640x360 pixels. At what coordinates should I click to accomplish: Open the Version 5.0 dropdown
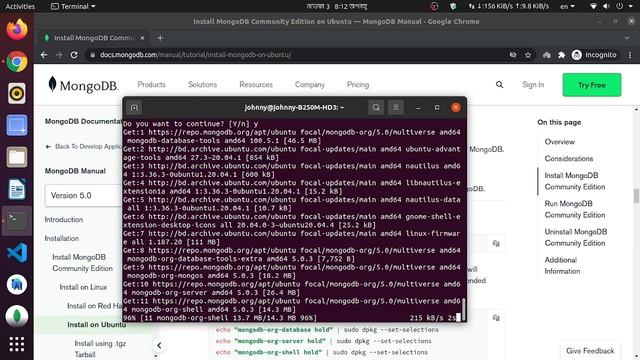[84, 196]
